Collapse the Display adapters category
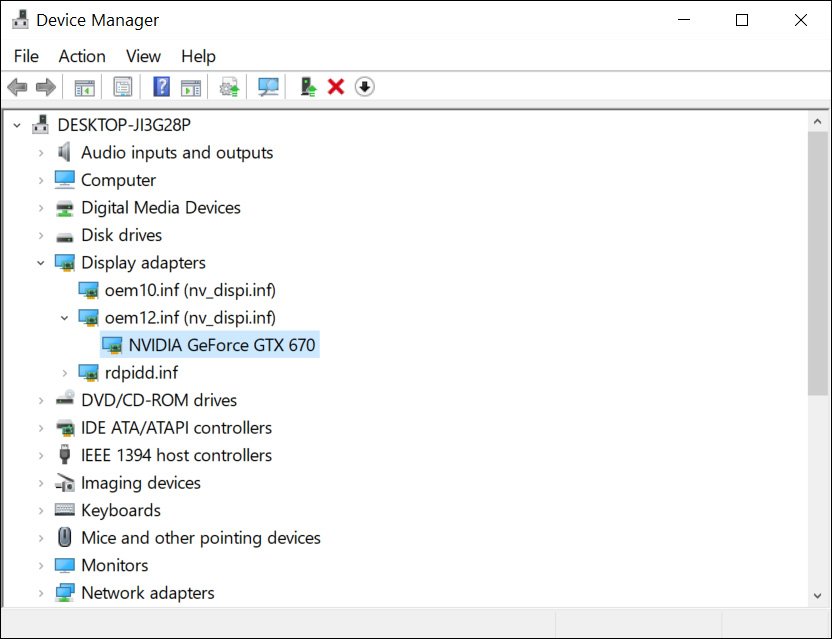The width and height of the screenshot is (832, 639). point(41,263)
